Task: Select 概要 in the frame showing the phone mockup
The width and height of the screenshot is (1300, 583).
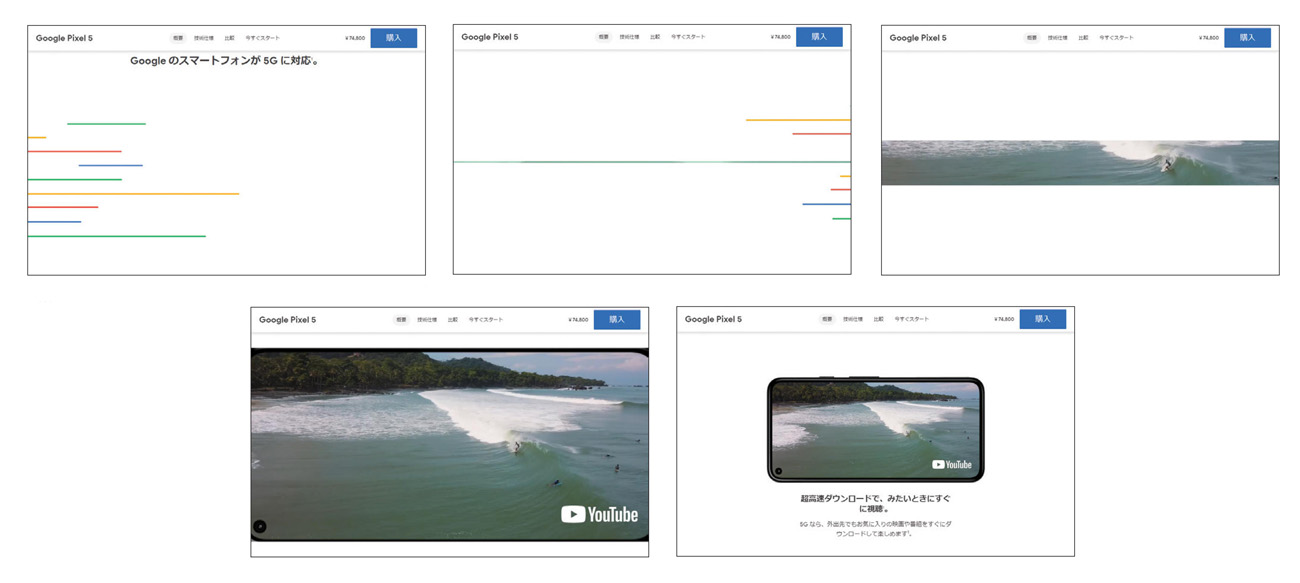Action: pyautogui.click(x=828, y=319)
